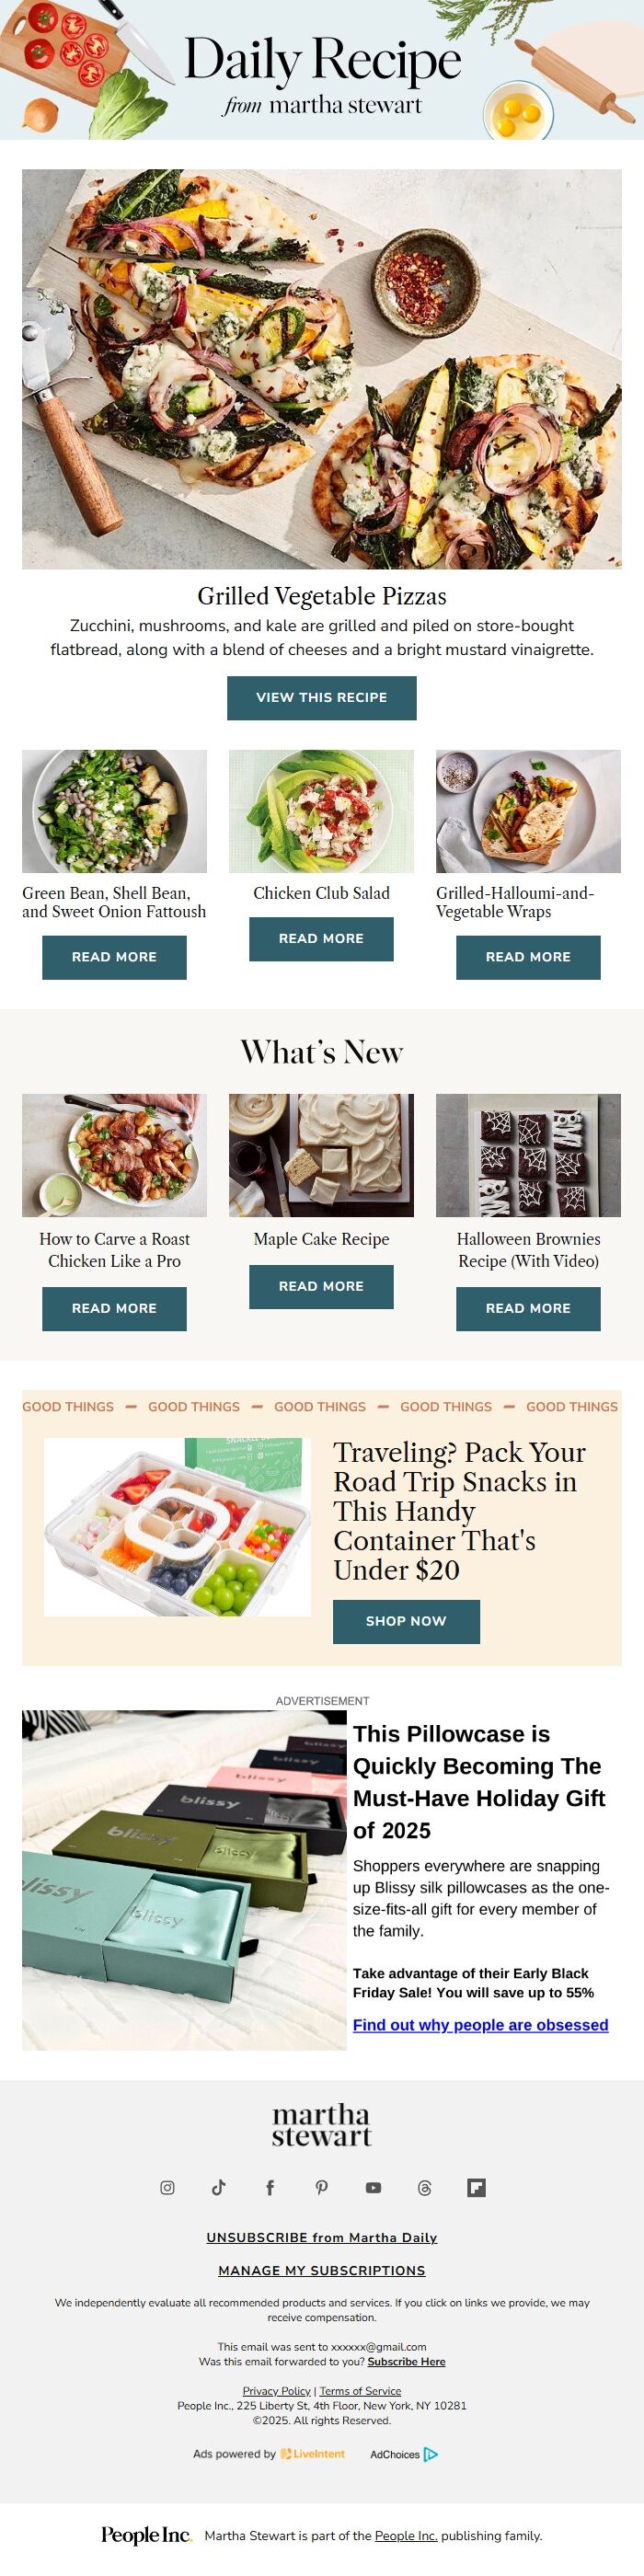Open the Maple Cake Recipe thumbnail
Image resolution: width=644 pixels, height=2576 pixels.
[321, 1155]
